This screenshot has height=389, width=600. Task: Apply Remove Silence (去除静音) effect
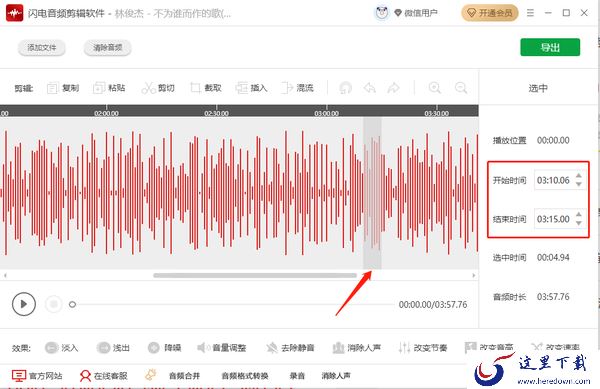coord(290,348)
